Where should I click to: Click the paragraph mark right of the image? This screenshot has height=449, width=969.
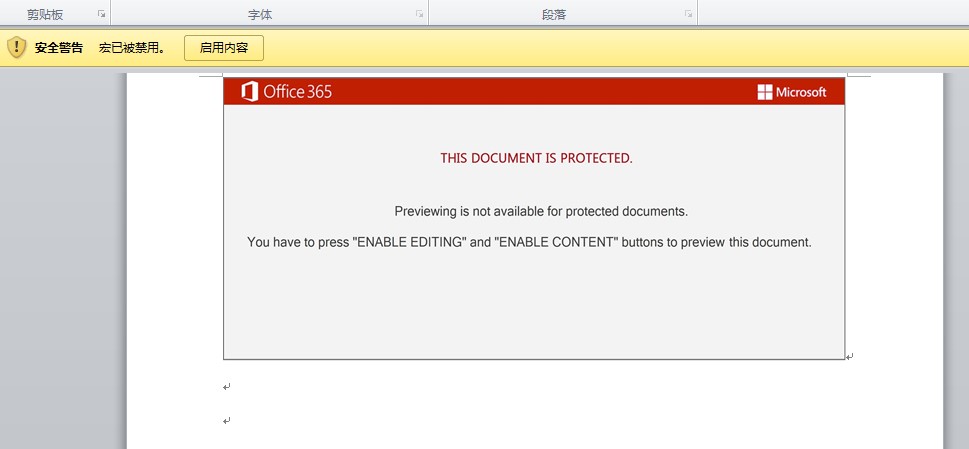849,356
